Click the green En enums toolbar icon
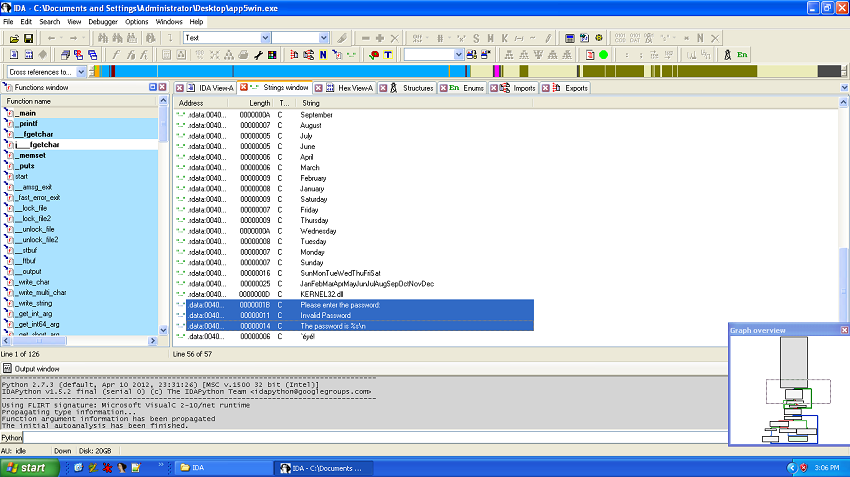 742,55
